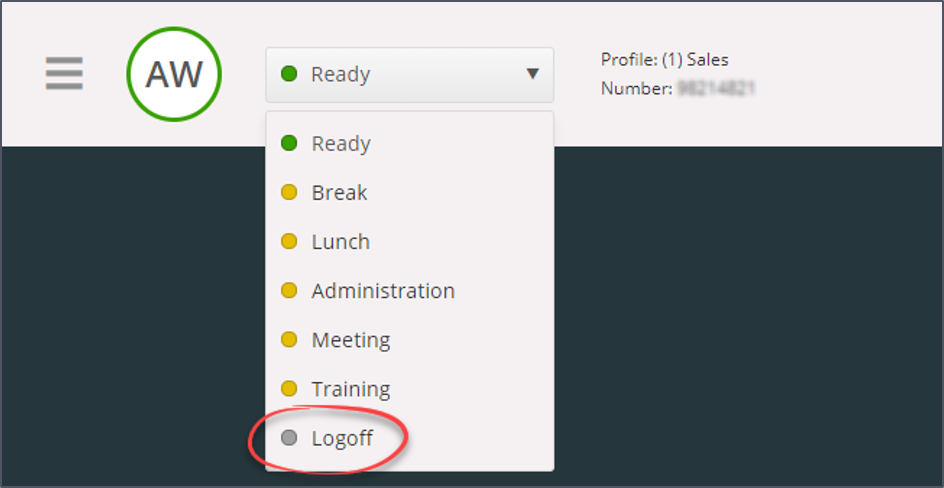Choose Lunch status option
This screenshot has height=488, width=944.
pyautogui.click(x=340, y=242)
